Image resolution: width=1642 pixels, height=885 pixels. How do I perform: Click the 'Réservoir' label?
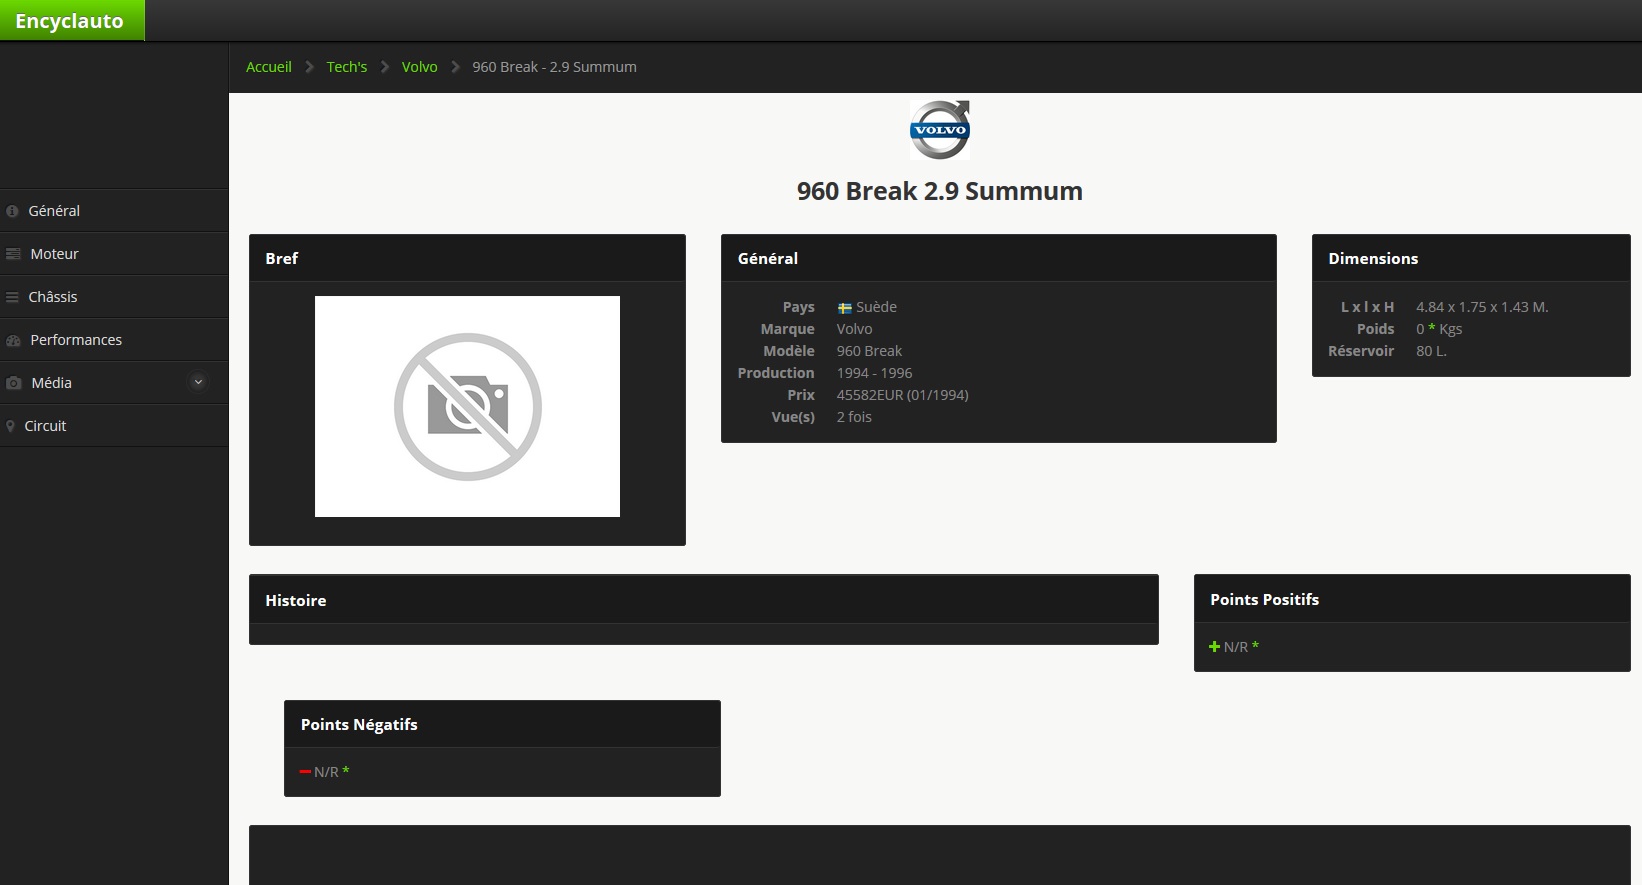click(1361, 351)
